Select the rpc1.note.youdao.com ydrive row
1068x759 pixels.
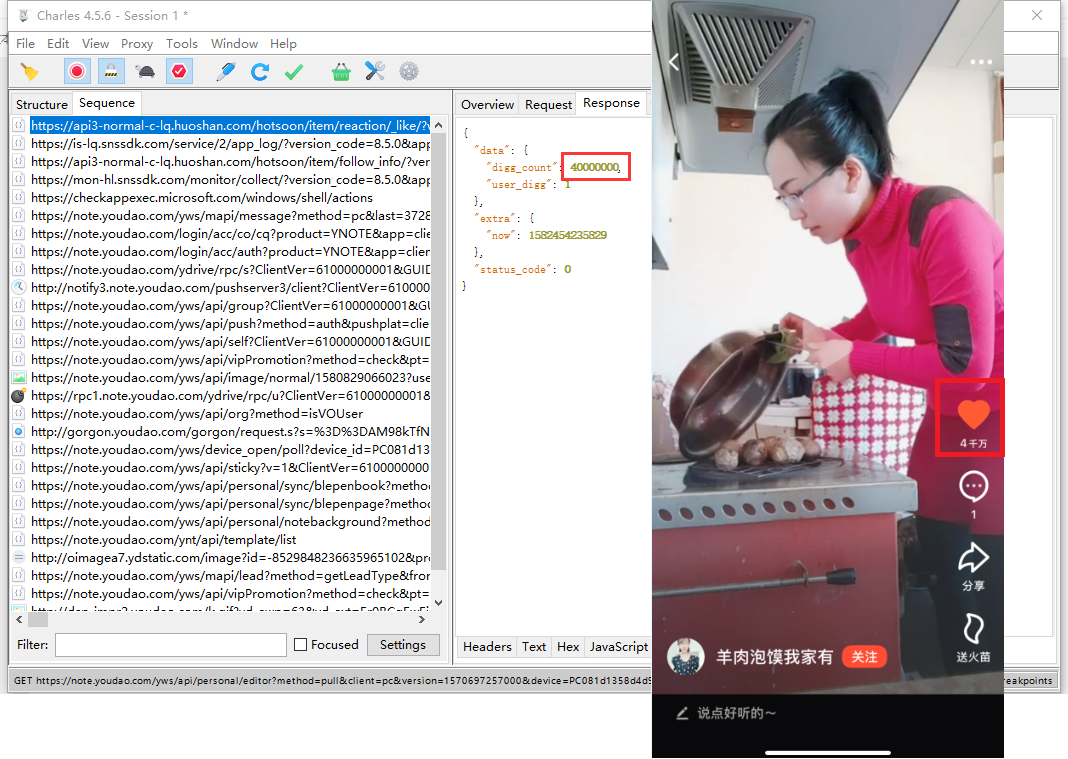(230, 396)
